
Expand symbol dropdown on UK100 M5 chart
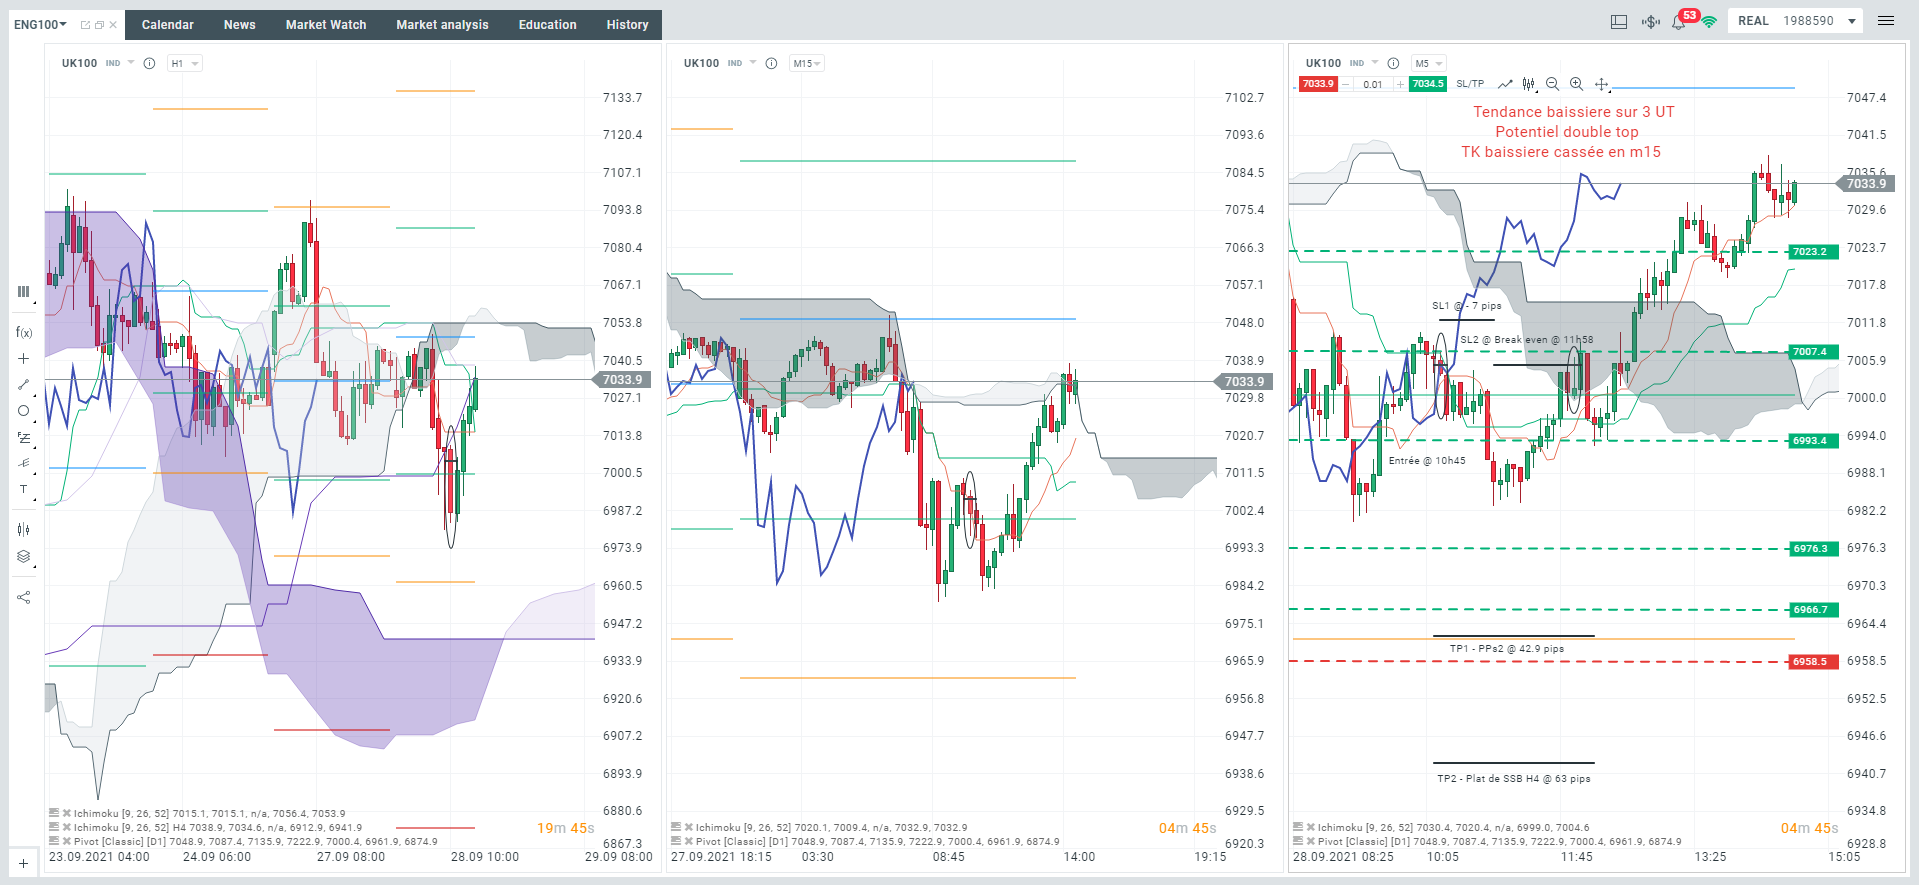click(x=1375, y=63)
